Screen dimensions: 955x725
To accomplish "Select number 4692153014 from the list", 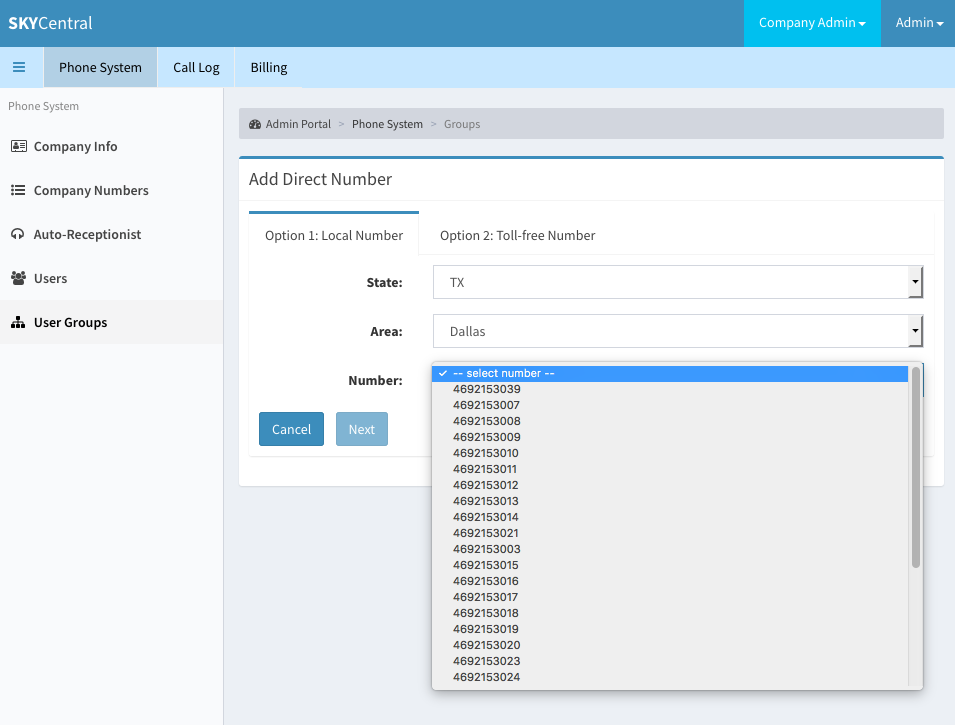I will (x=670, y=517).
